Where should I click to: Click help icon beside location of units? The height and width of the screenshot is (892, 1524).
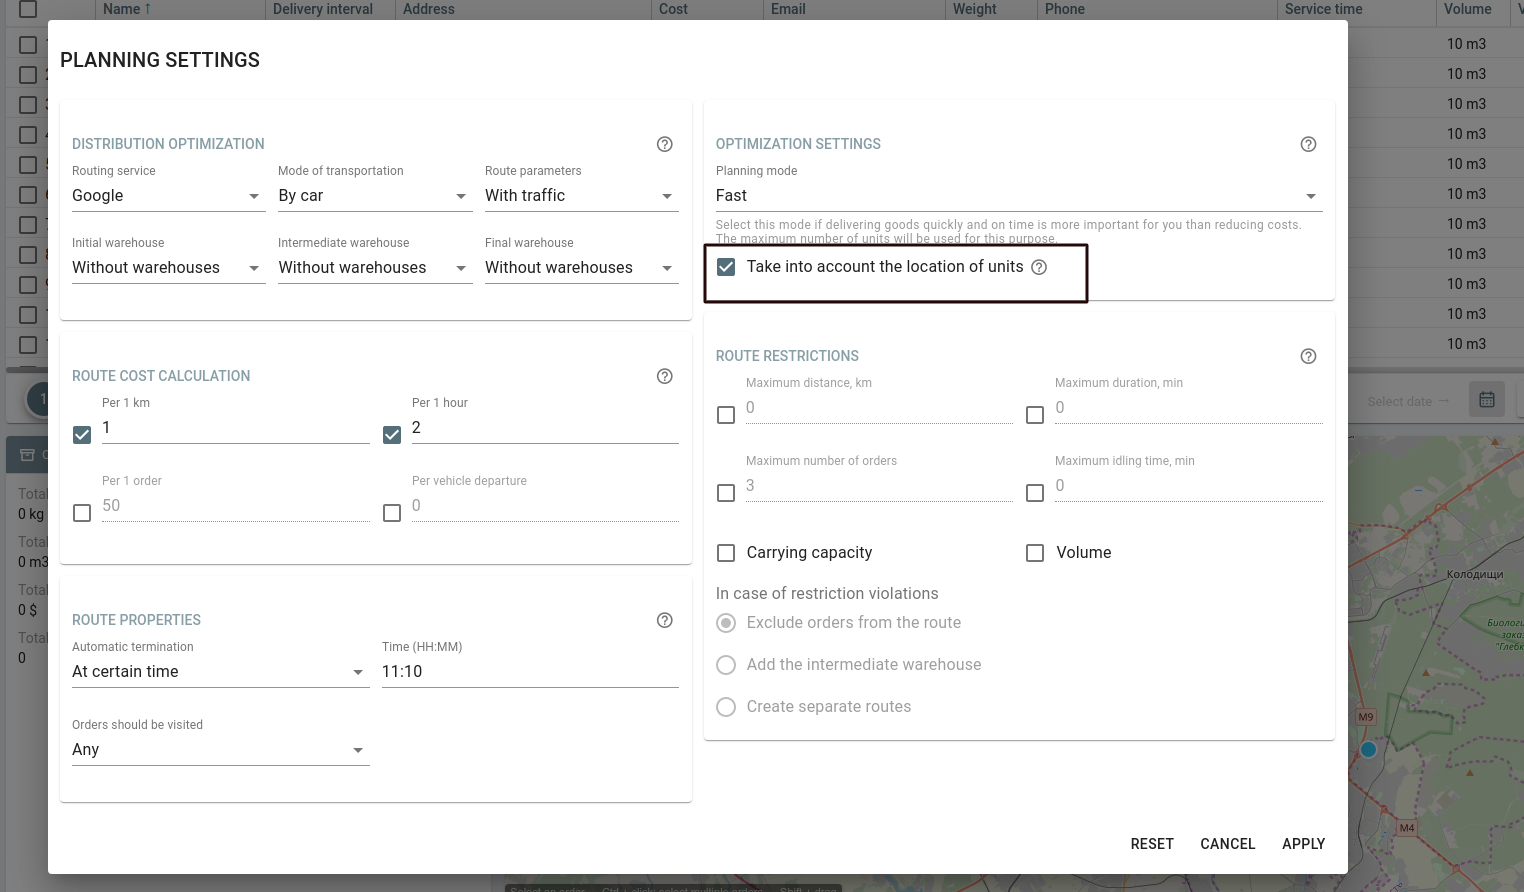coord(1039,267)
